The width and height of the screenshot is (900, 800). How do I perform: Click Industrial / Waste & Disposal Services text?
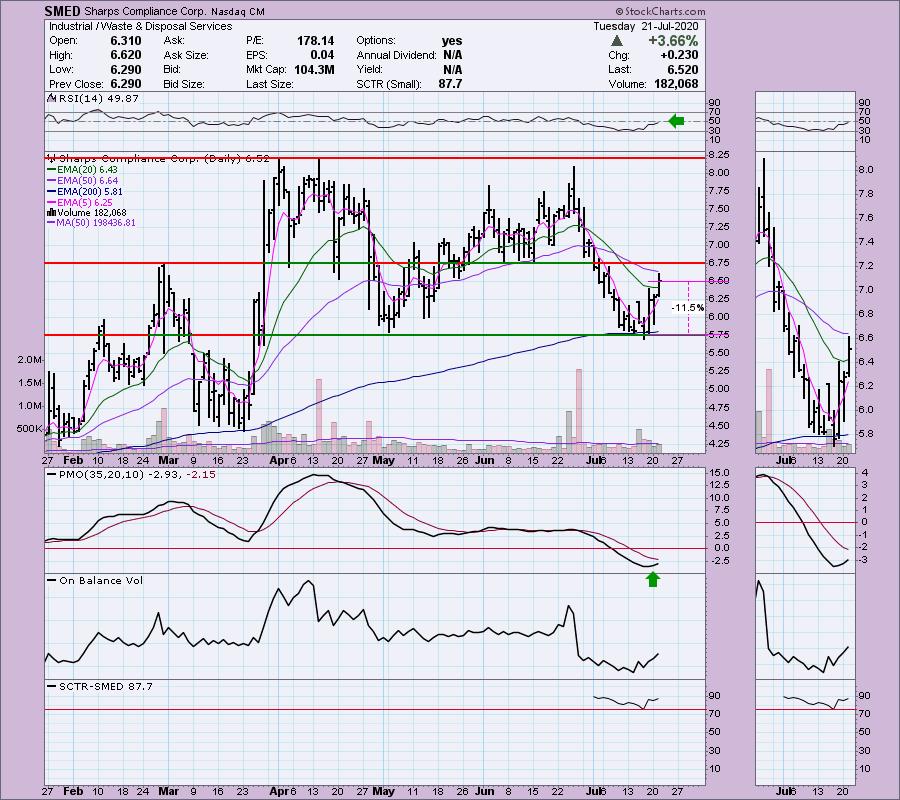tap(141, 26)
